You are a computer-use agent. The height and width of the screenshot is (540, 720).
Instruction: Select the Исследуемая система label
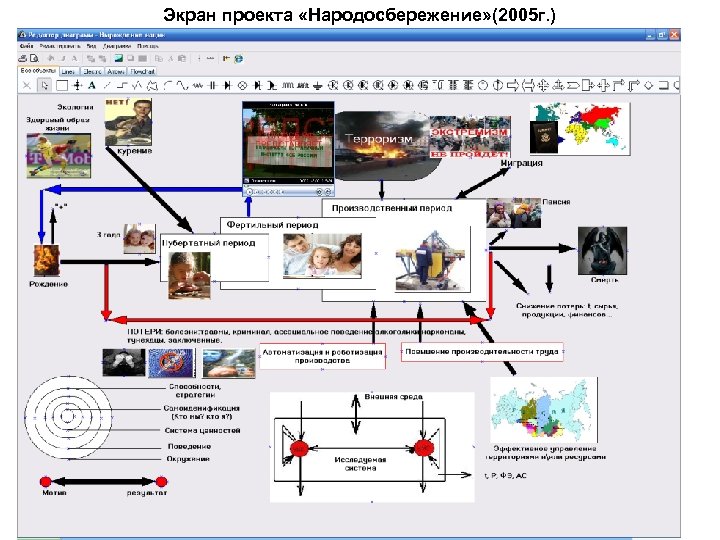(360, 464)
